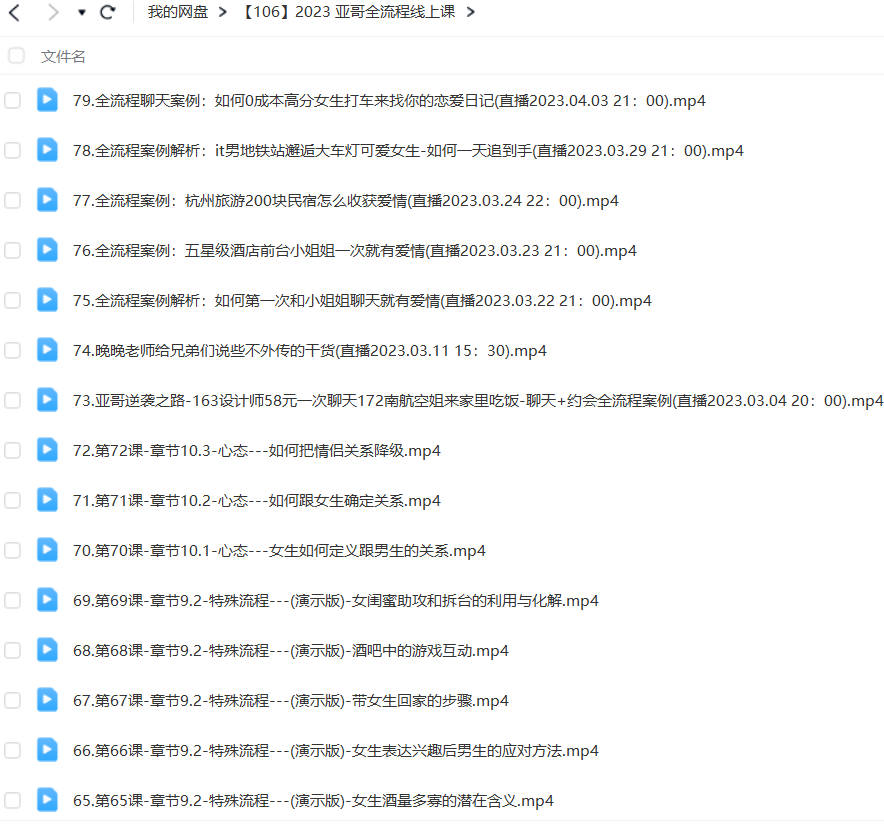884x837 pixels.
Task: Go forward with the right arrow button
Action: 53,12
